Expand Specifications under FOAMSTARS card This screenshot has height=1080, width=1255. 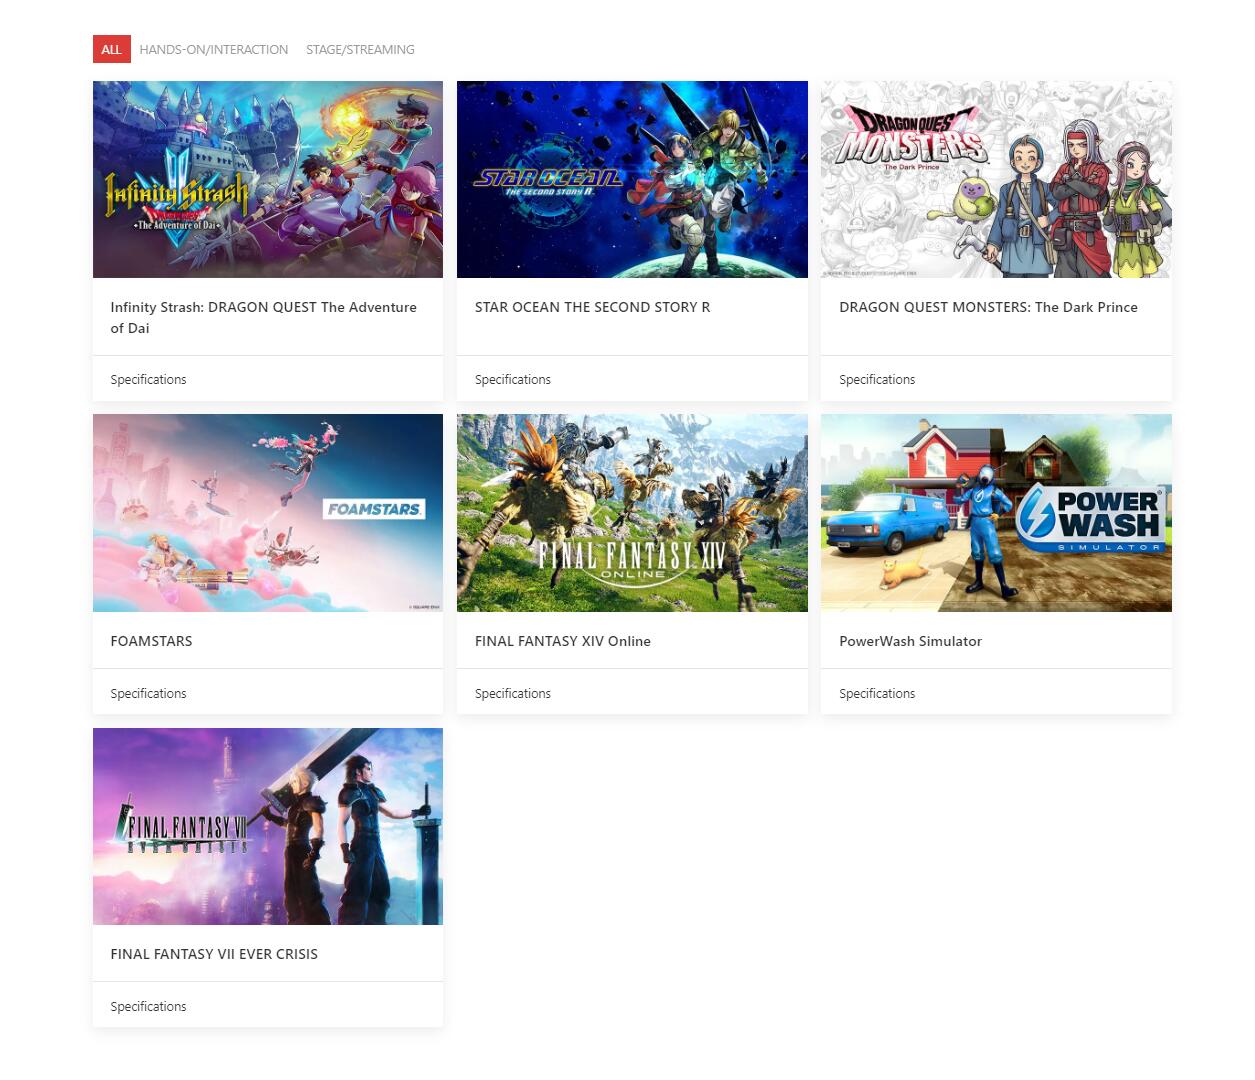pyautogui.click(x=148, y=693)
